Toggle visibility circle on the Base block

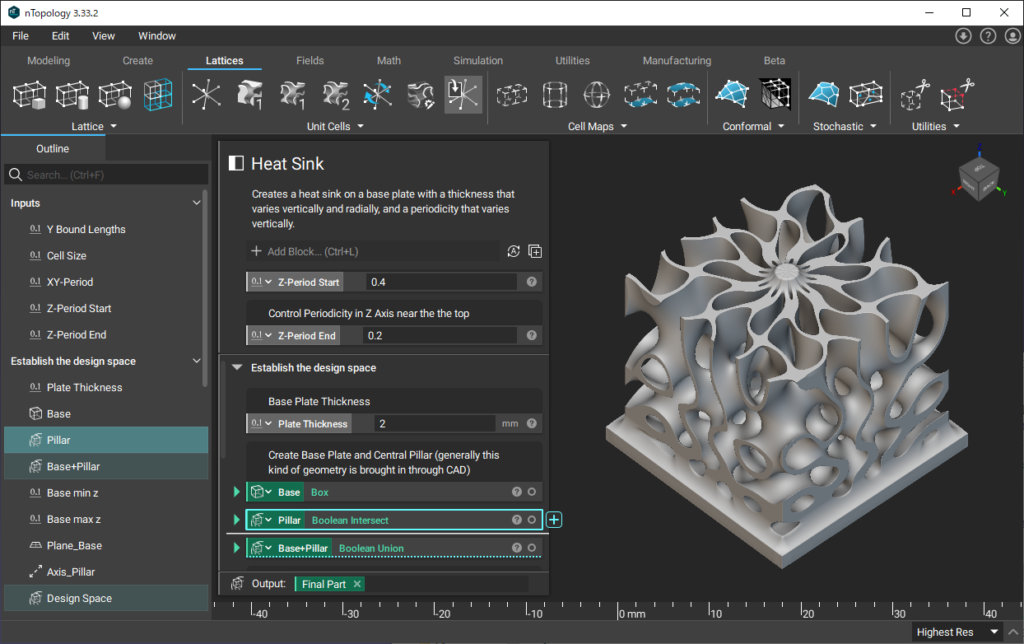pos(532,492)
